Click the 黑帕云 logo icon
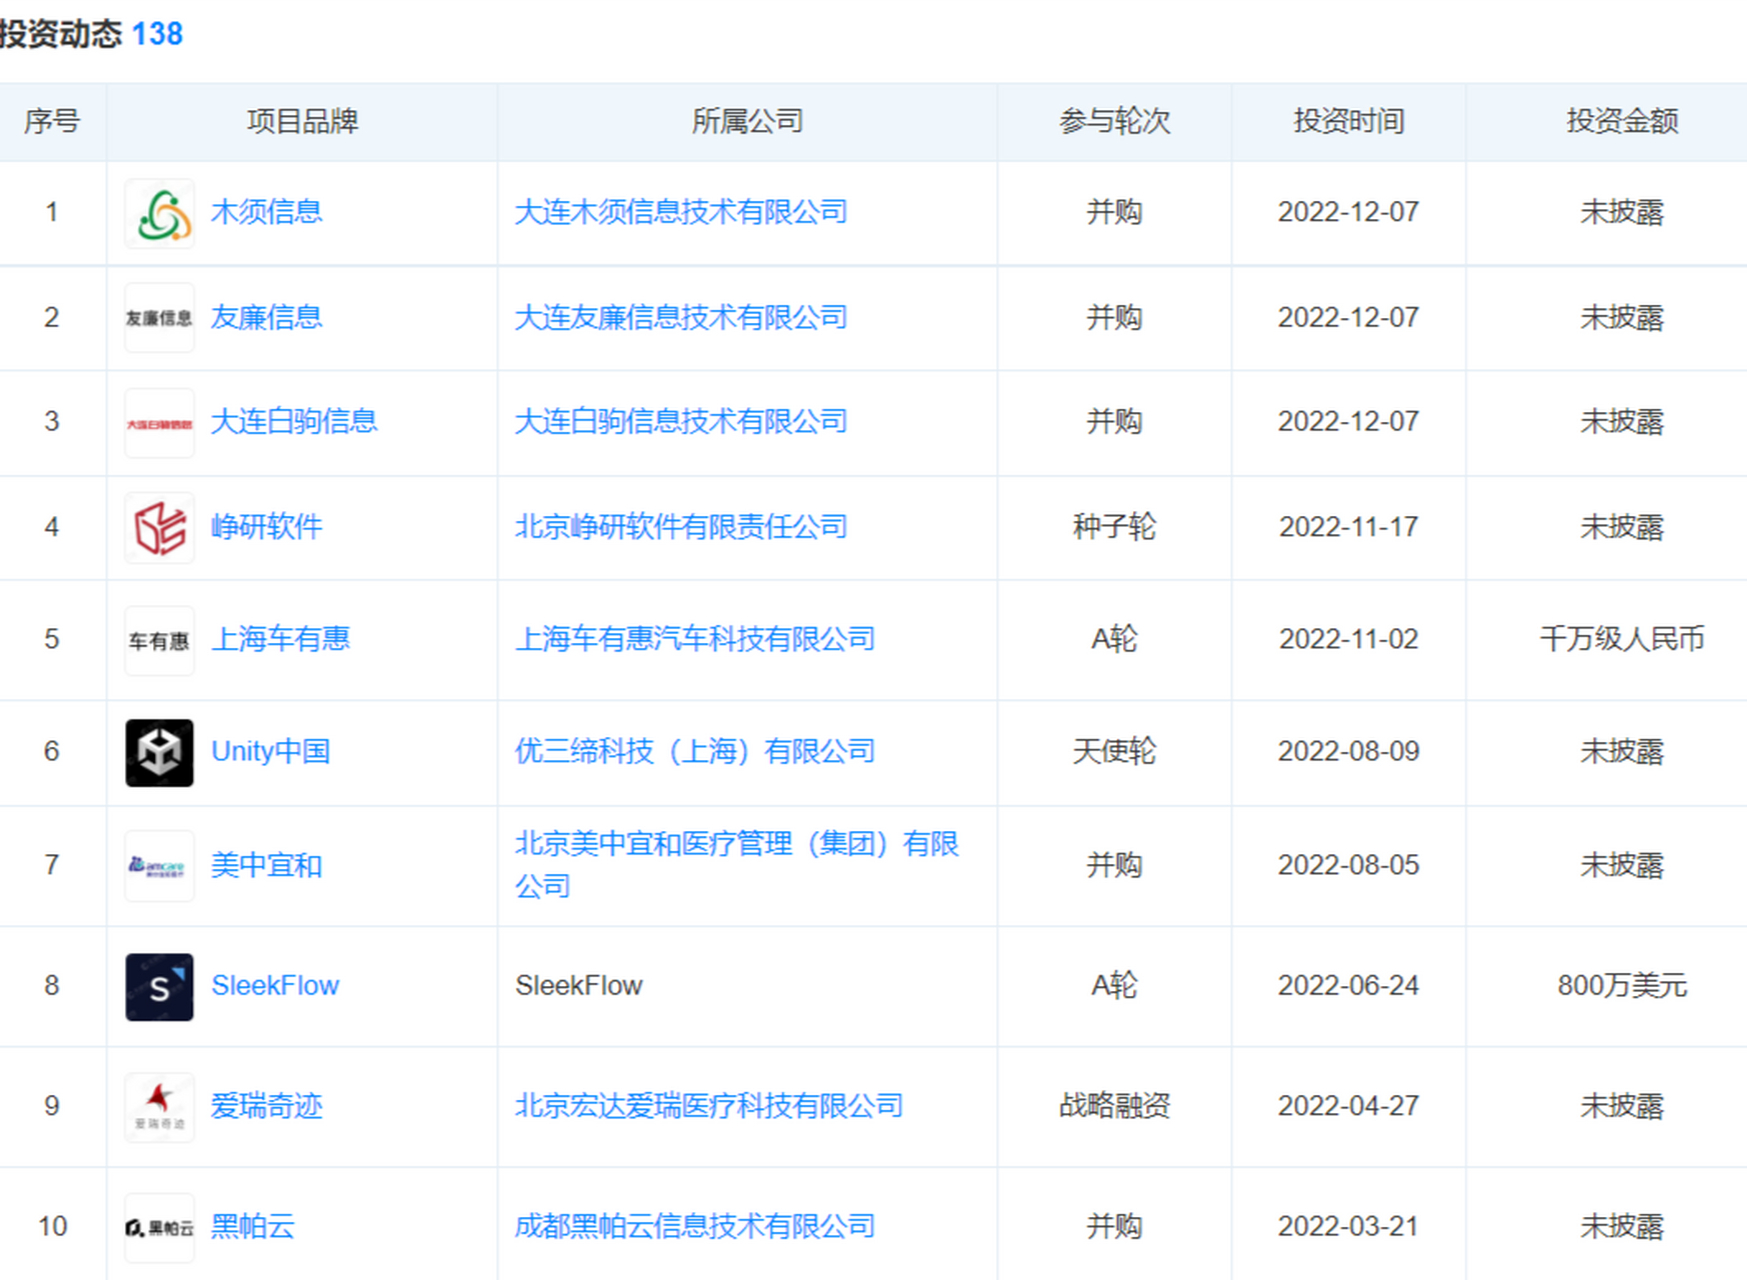Viewport: 1747px width, 1280px height. (x=159, y=1227)
